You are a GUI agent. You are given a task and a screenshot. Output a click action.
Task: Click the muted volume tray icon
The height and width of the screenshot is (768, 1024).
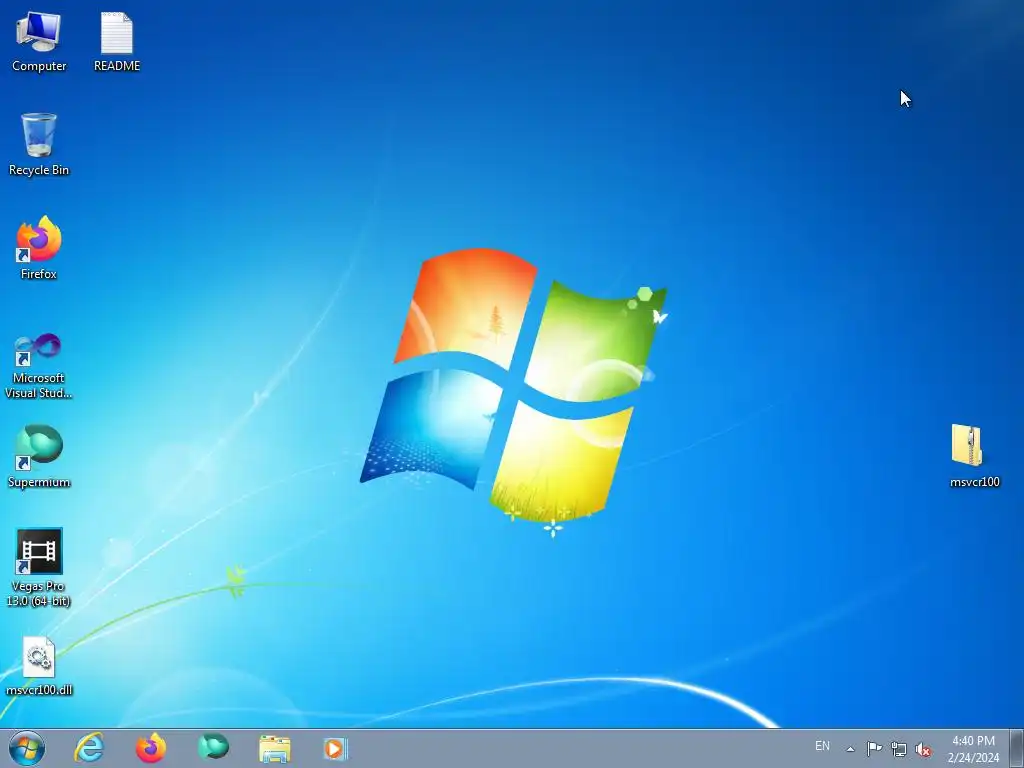923,749
